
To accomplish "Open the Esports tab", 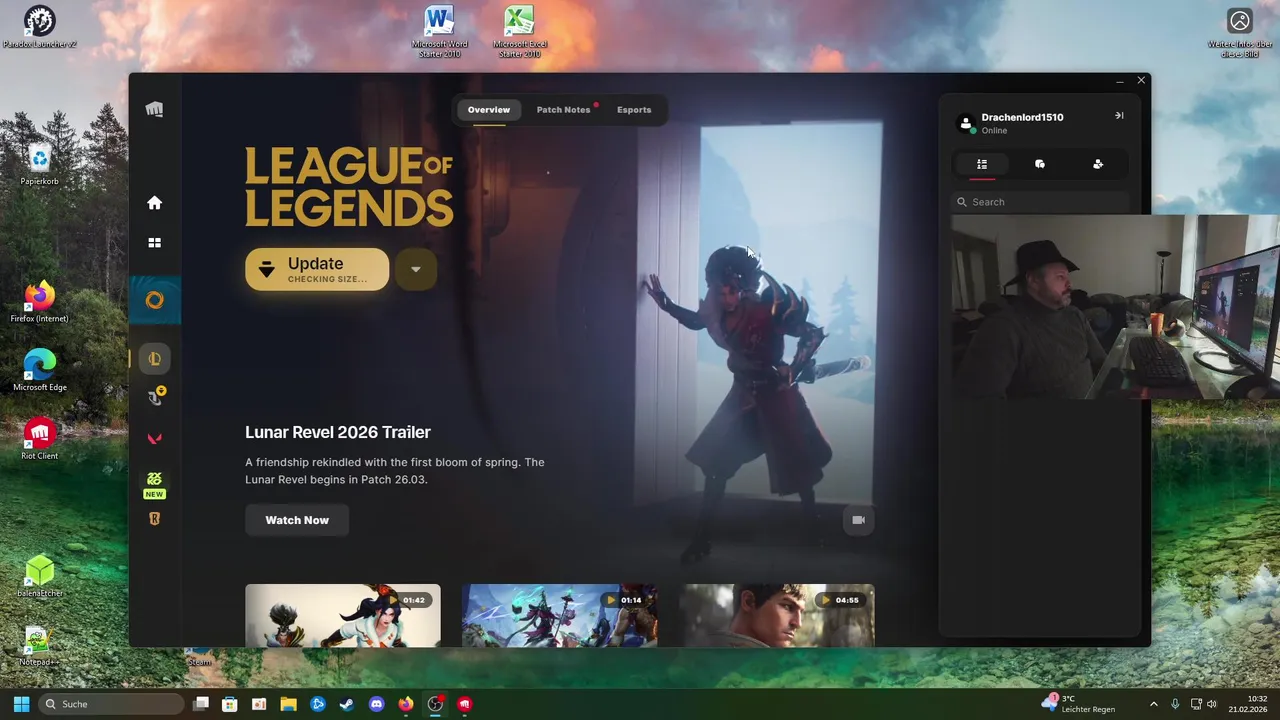I will pos(634,110).
